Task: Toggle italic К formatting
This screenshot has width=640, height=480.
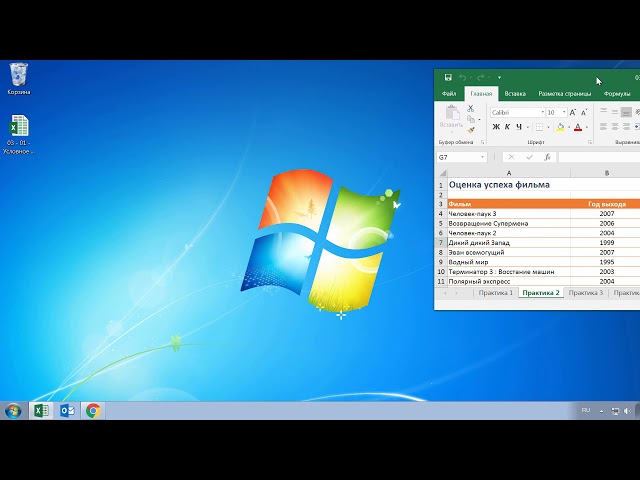Action: pyautogui.click(x=507, y=127)
